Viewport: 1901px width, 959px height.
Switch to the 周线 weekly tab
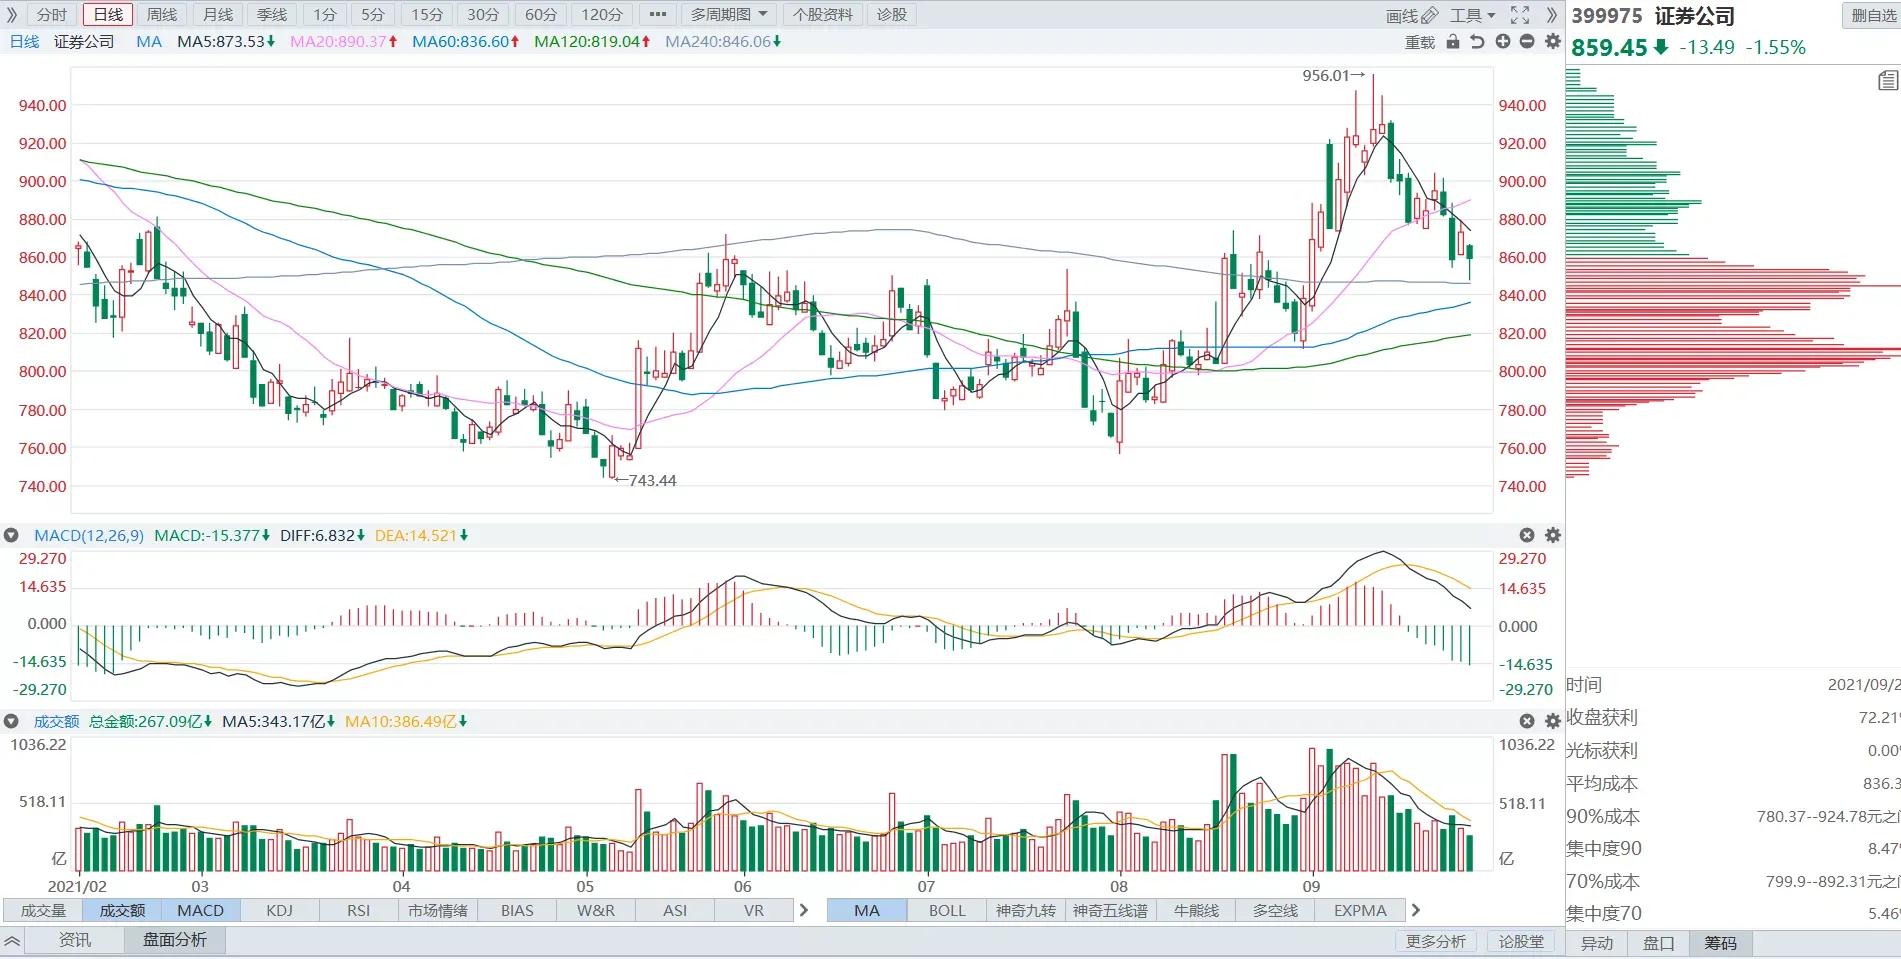[162, 14]
